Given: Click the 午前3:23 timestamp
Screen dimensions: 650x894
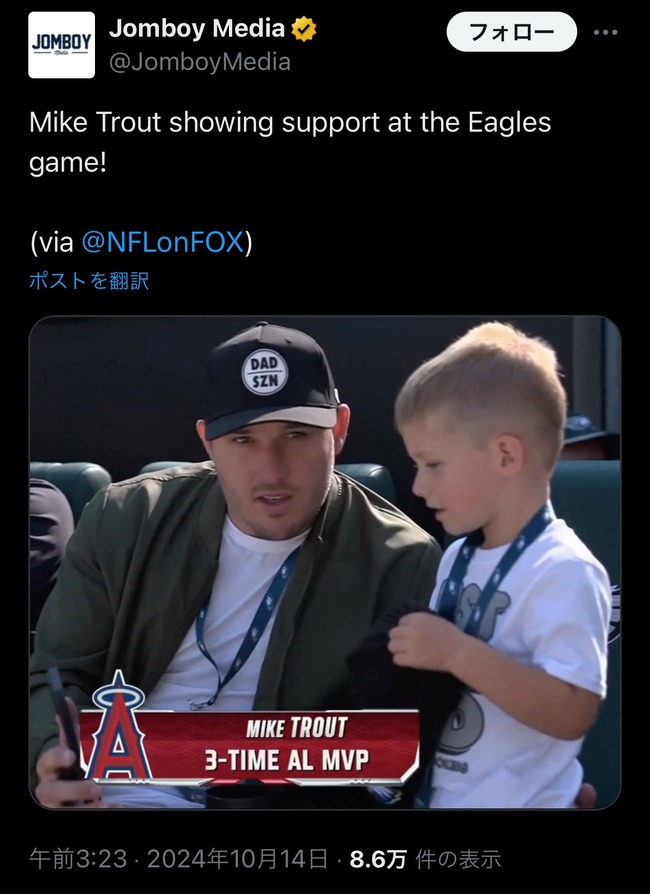Looking at the screenshot, I should [x=70, y=859].
